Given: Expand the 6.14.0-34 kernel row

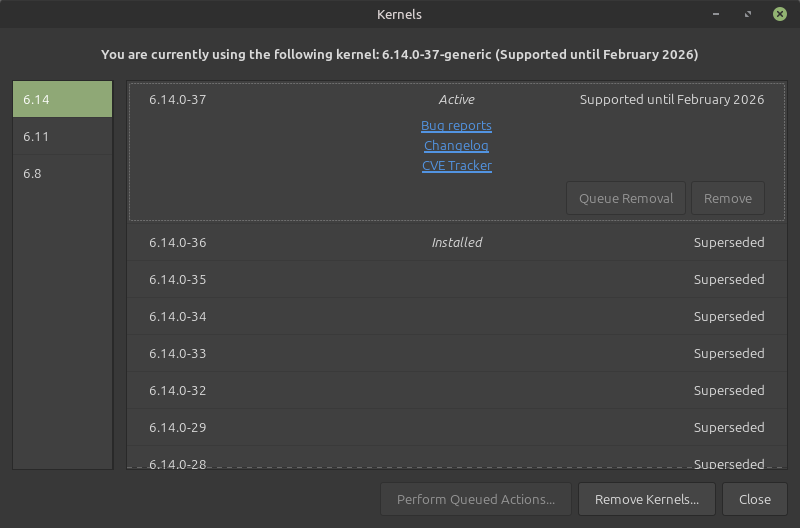Looking at the screenshot, I should [x=456, y=317].
